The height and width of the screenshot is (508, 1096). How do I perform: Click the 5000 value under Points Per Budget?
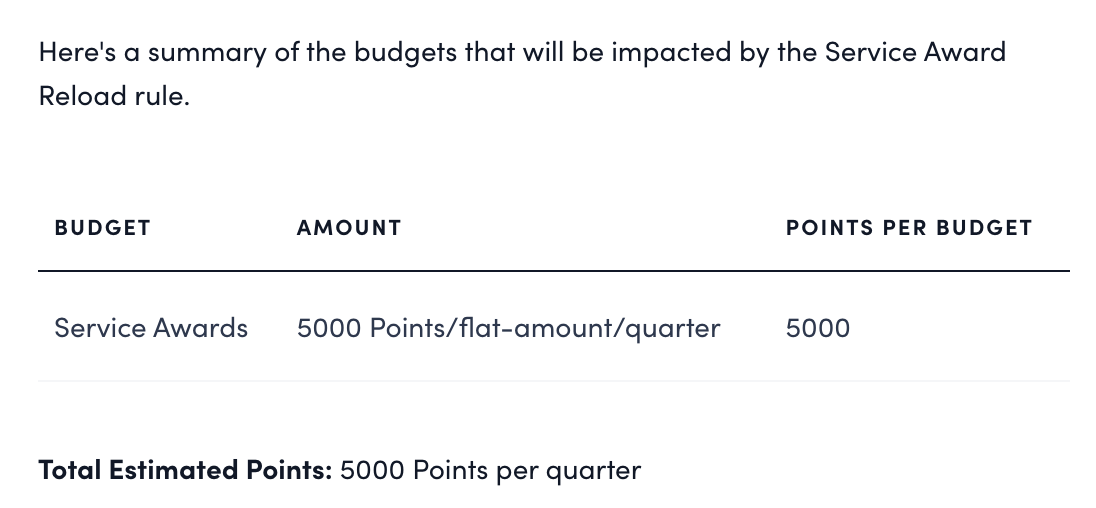[x=817, y=328]
